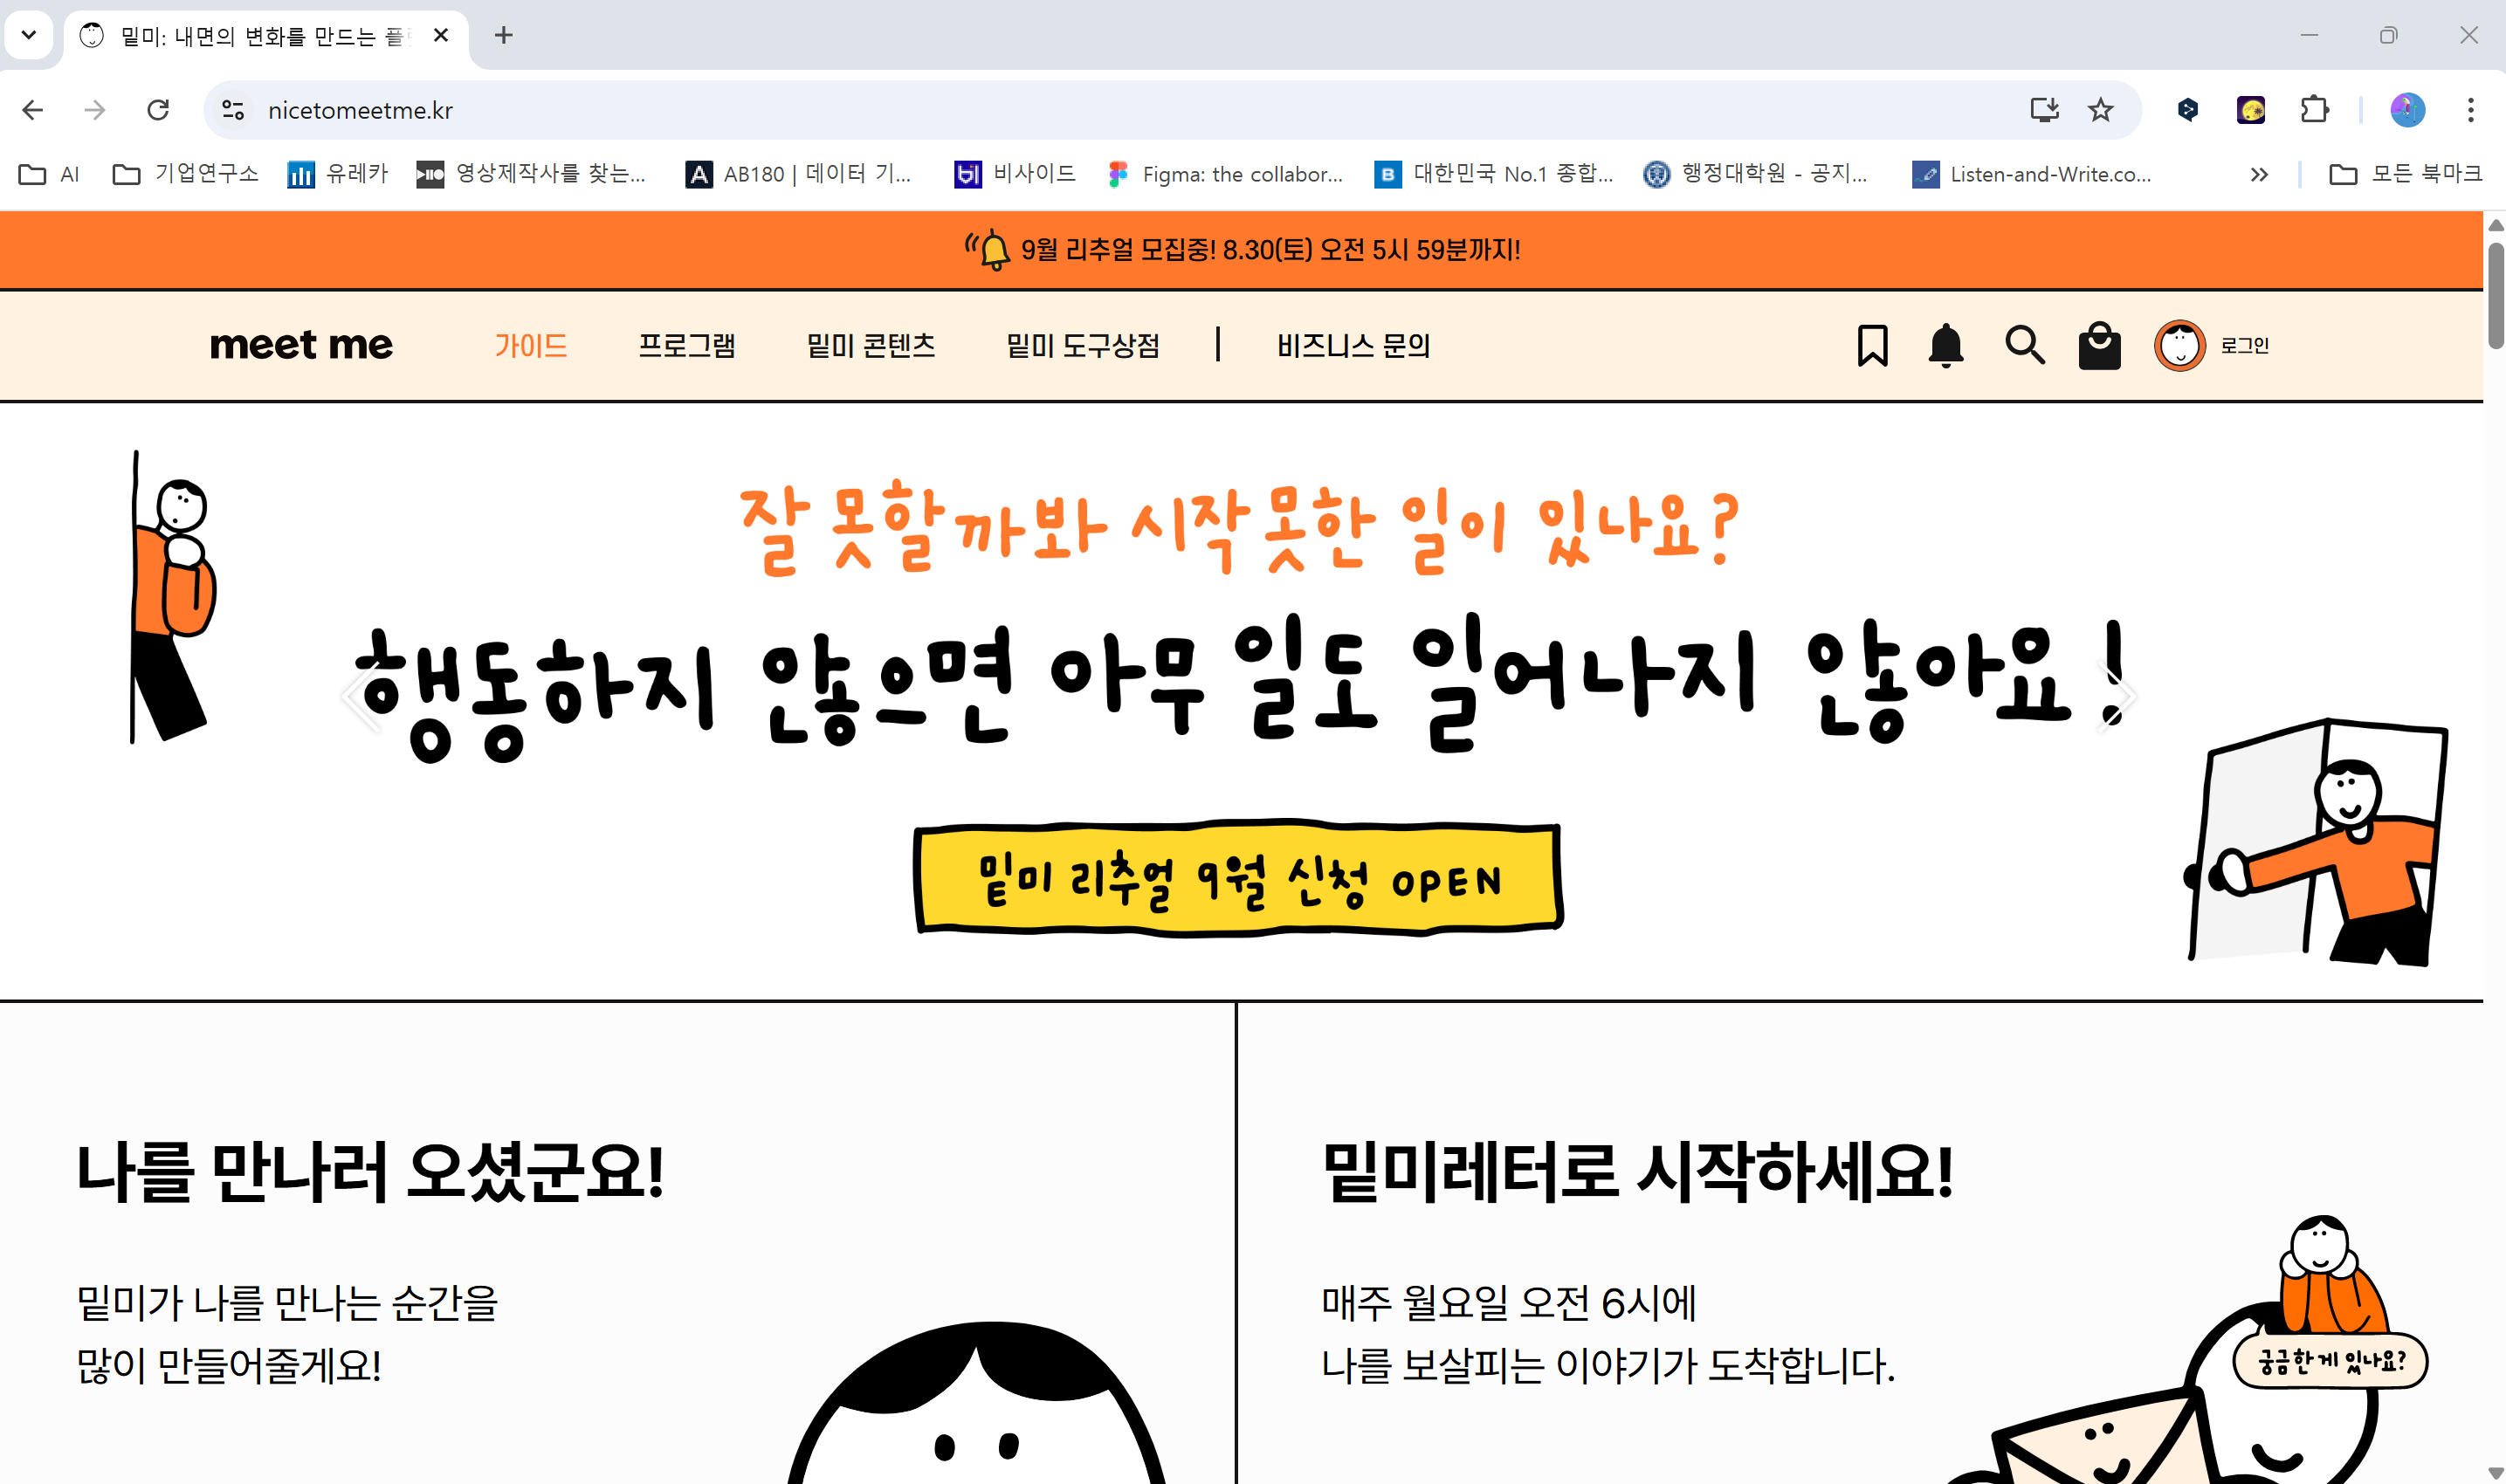Click the 잘 못할까봐 시작 못한 일이 있나요? text
The image size is (2506, 1484).
1239,528
